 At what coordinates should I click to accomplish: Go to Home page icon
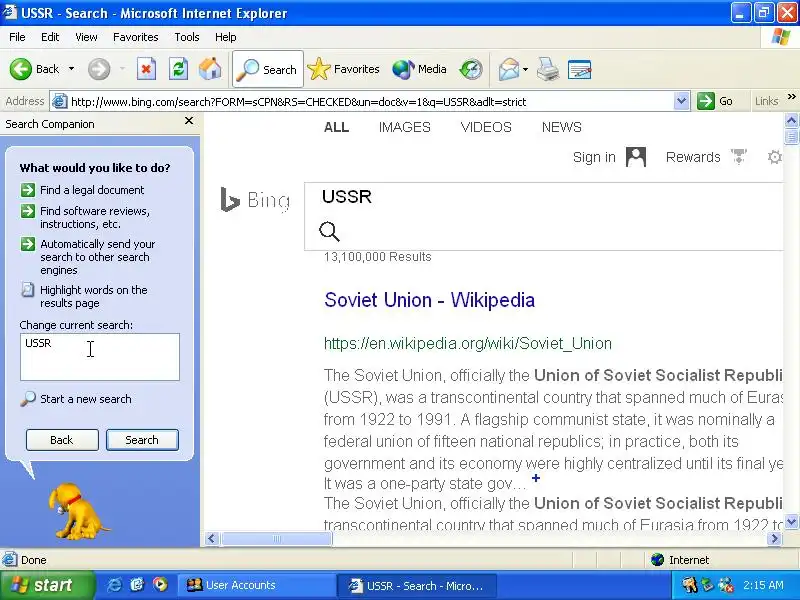tap(210, 69)
